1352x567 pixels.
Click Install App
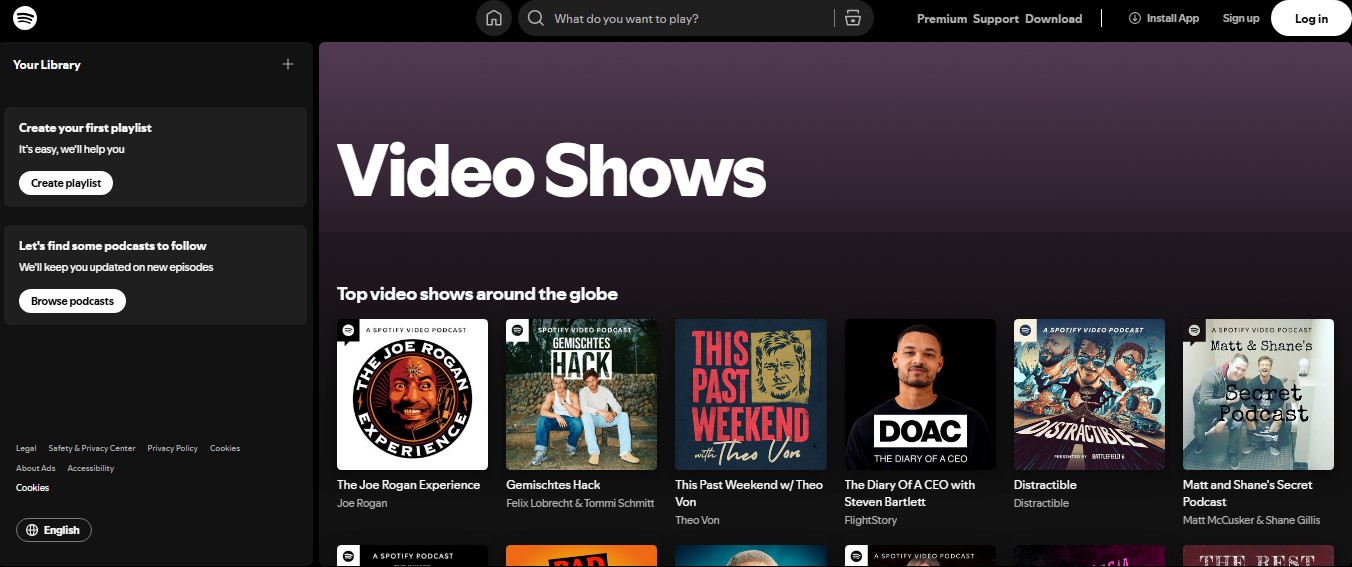tap(1163, 18)
